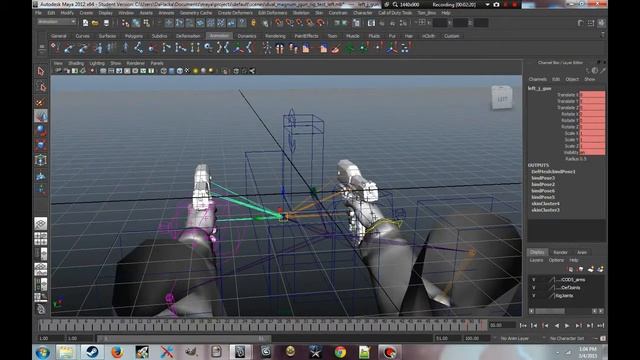Image resolution: width=640 pixels, height=360 pixels.
Task: Click the pink Translate X value field
Action: tap(592, 95)
